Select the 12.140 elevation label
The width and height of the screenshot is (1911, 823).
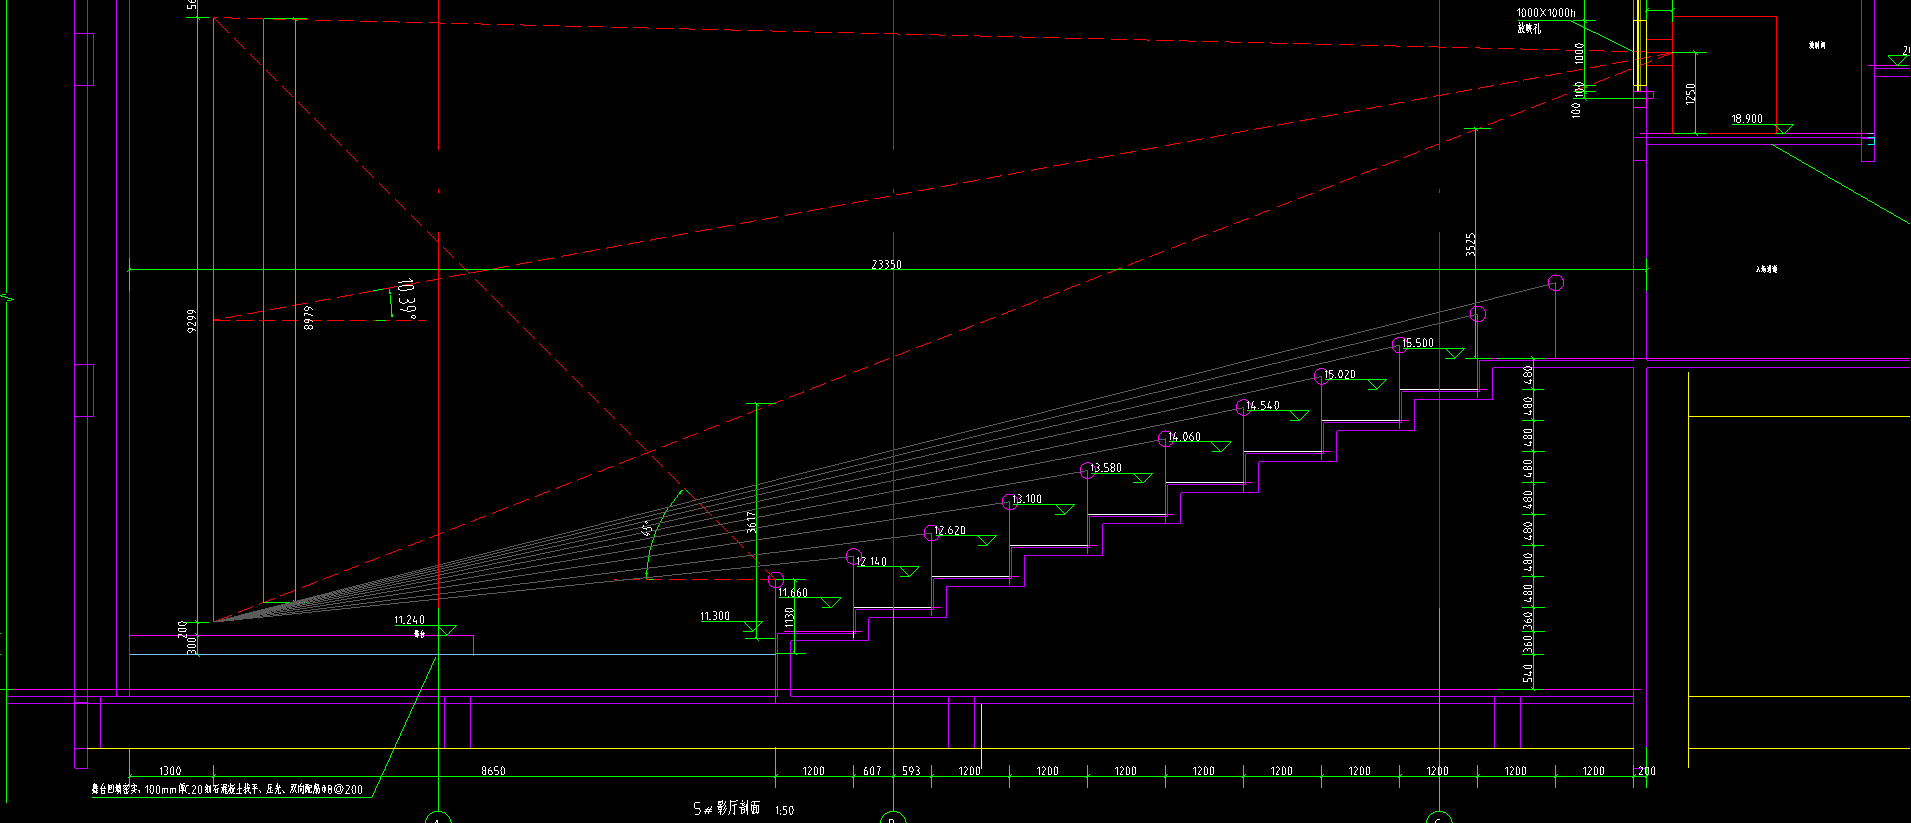(x=872, y=561)
